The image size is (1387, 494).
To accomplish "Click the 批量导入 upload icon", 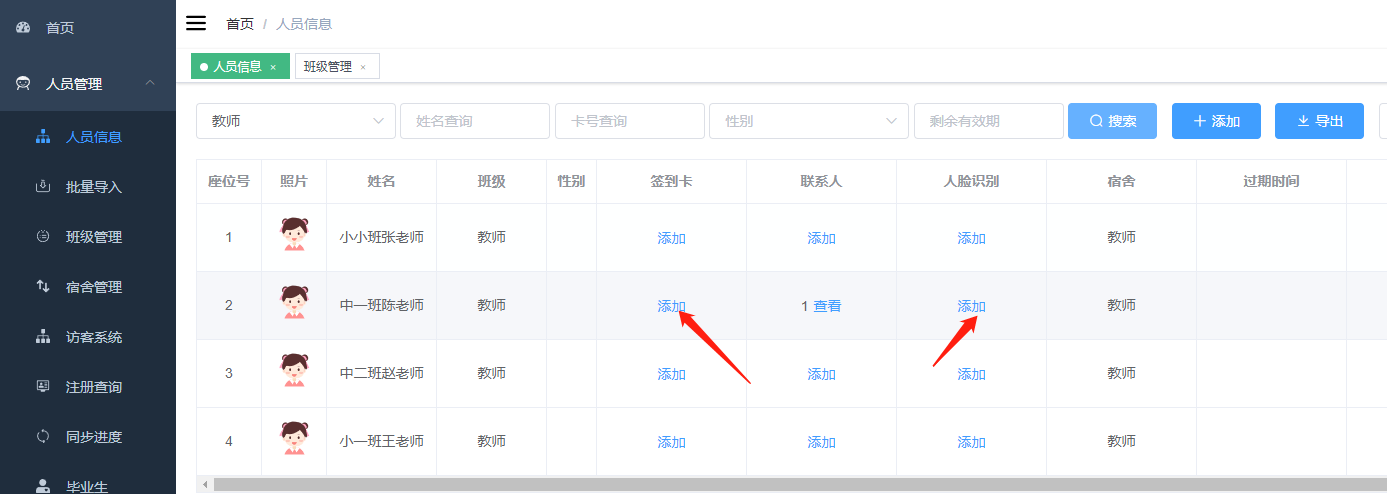I will [x=43, y=187].
